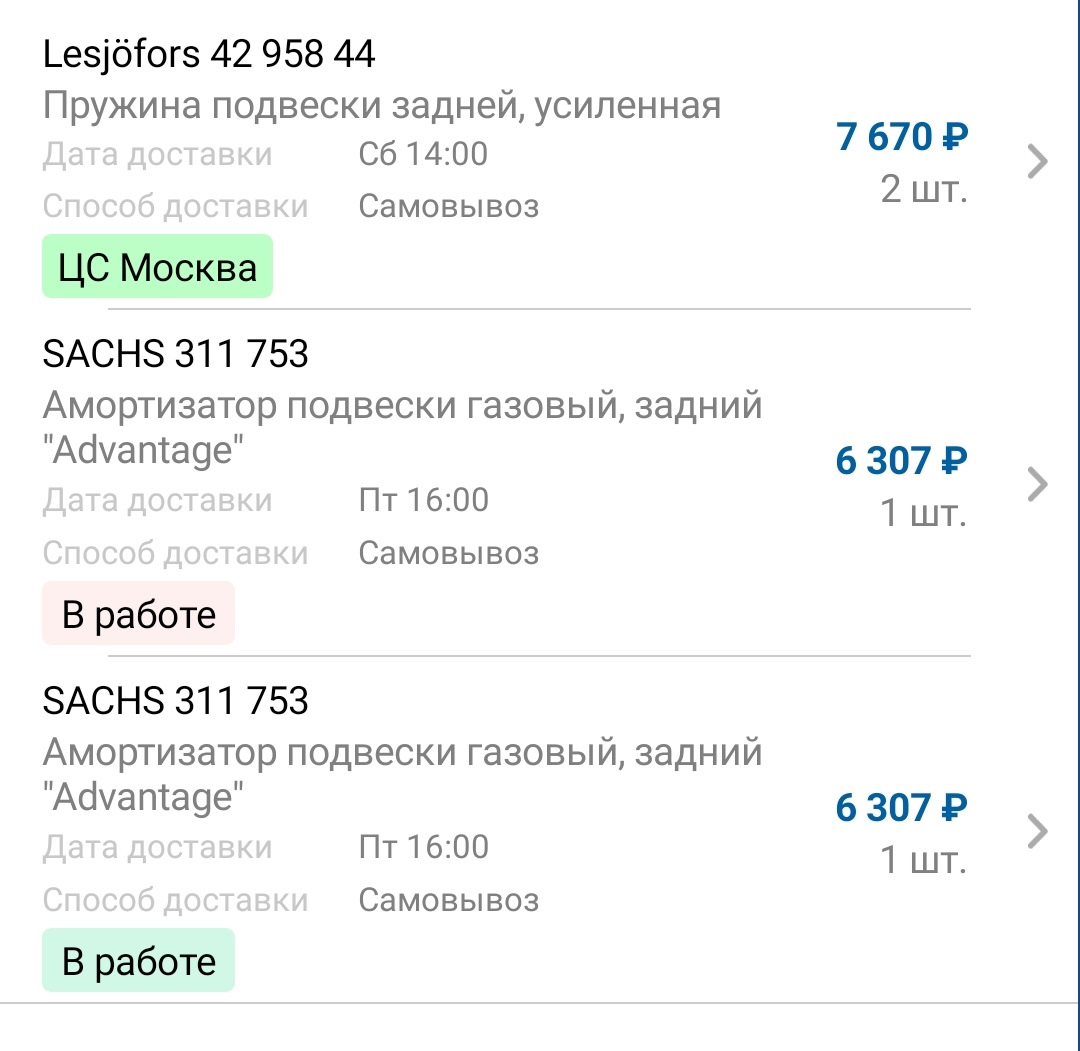This screenshot has height=1051, width=1080.
Task: Open the Lesjöfors part number title
Action: (x=208, y=56)
